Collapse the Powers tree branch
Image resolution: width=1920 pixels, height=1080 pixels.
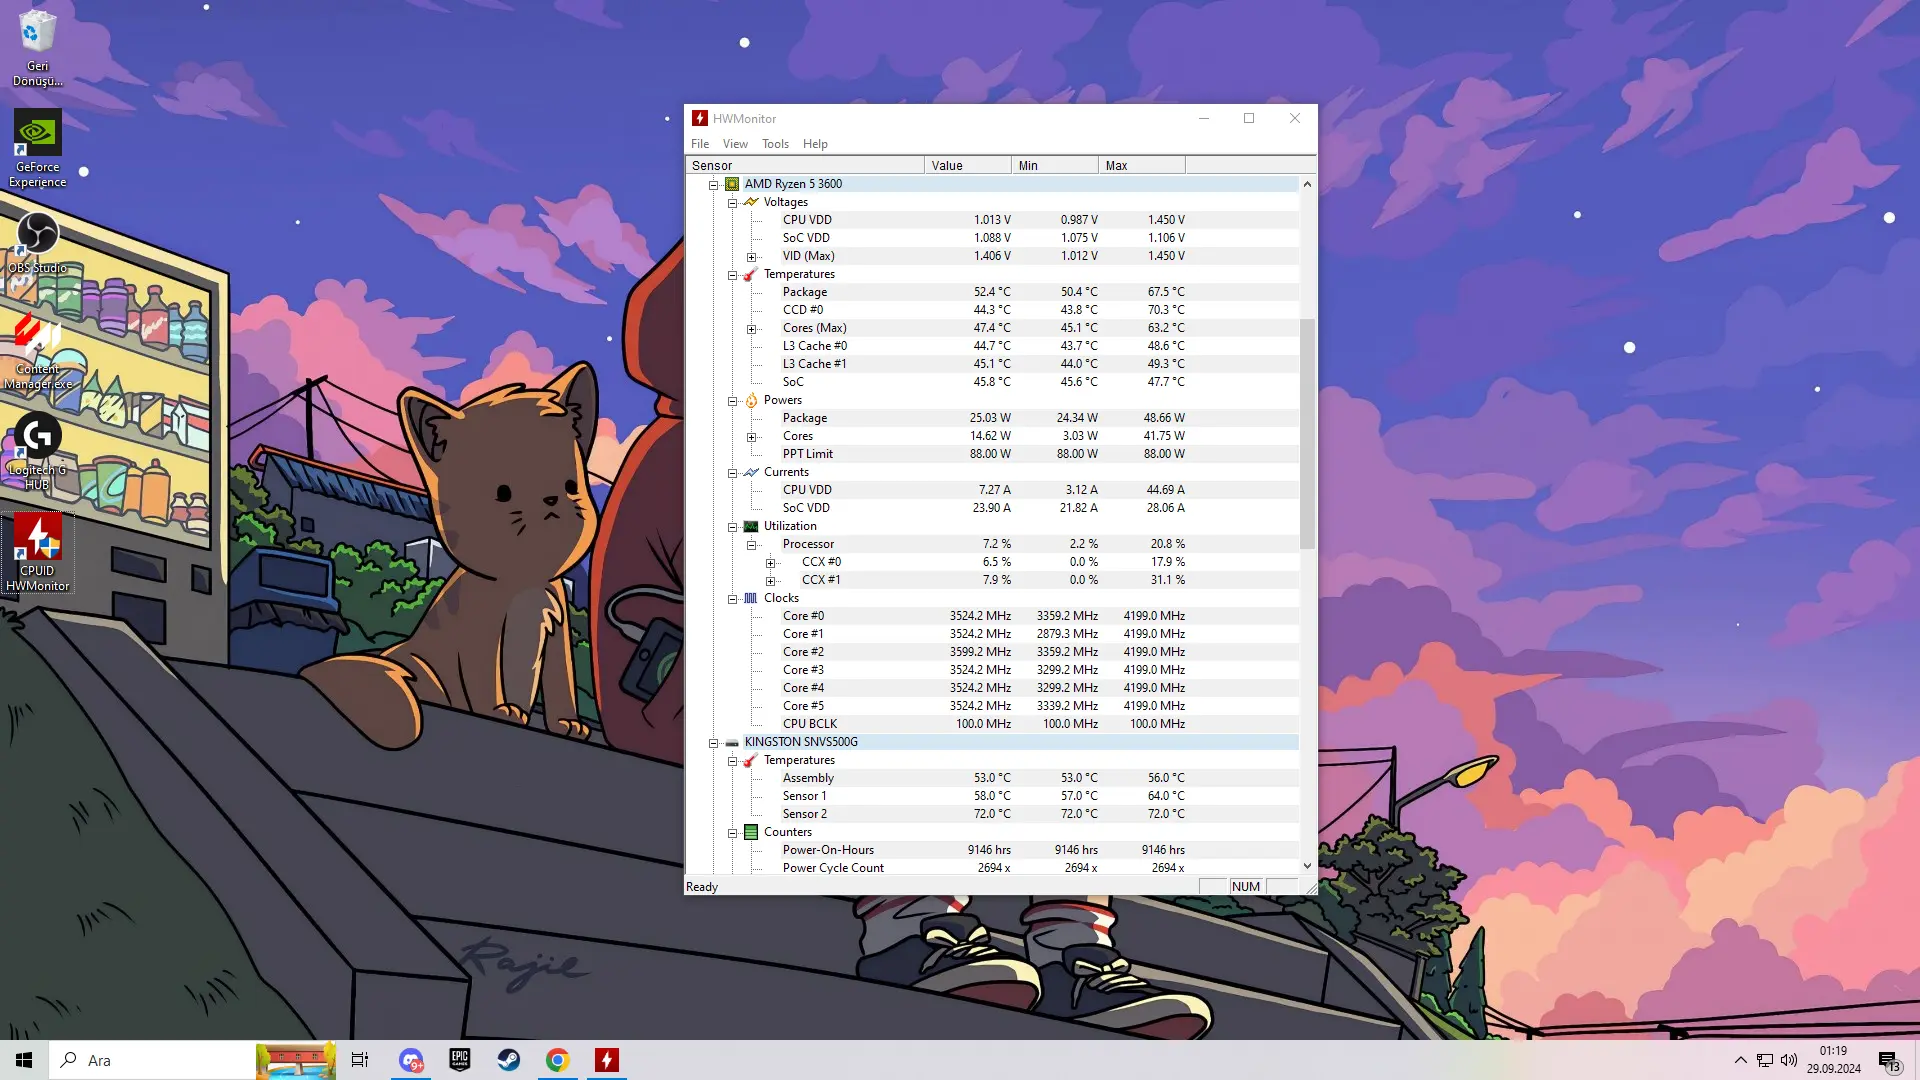pos(733,401)
